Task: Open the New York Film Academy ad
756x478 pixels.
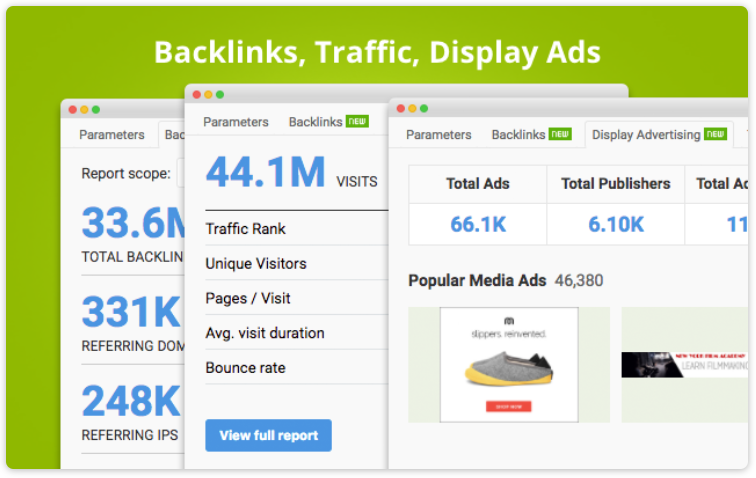Action: click(684, 364)
